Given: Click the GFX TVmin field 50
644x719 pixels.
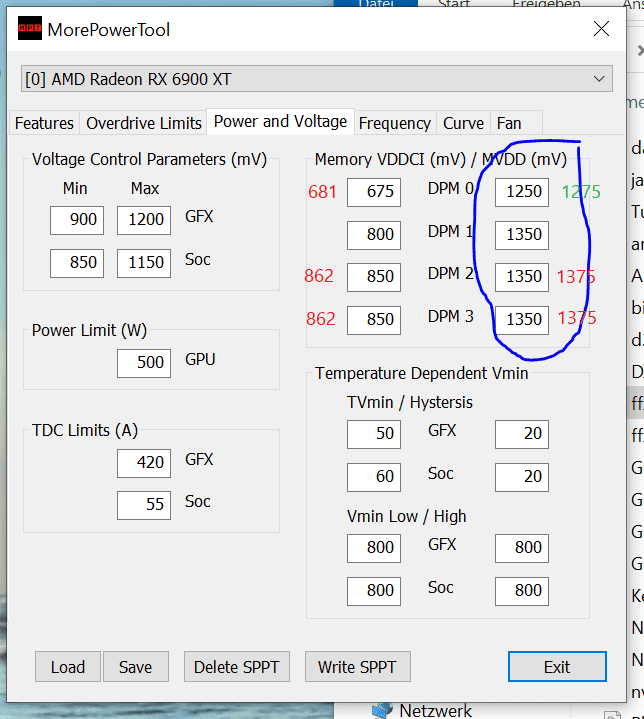Looking at the screenshot, I should 374,434.
